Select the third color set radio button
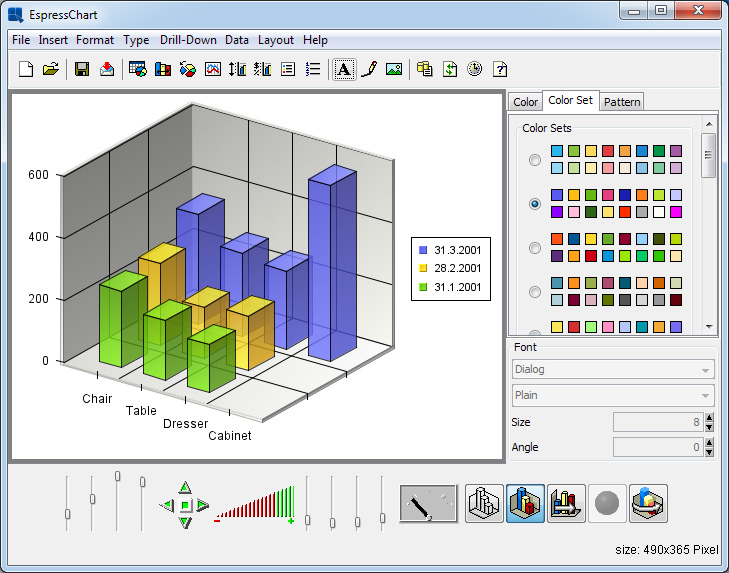This screenshot has width=729, height=573. tap(535, 248)
